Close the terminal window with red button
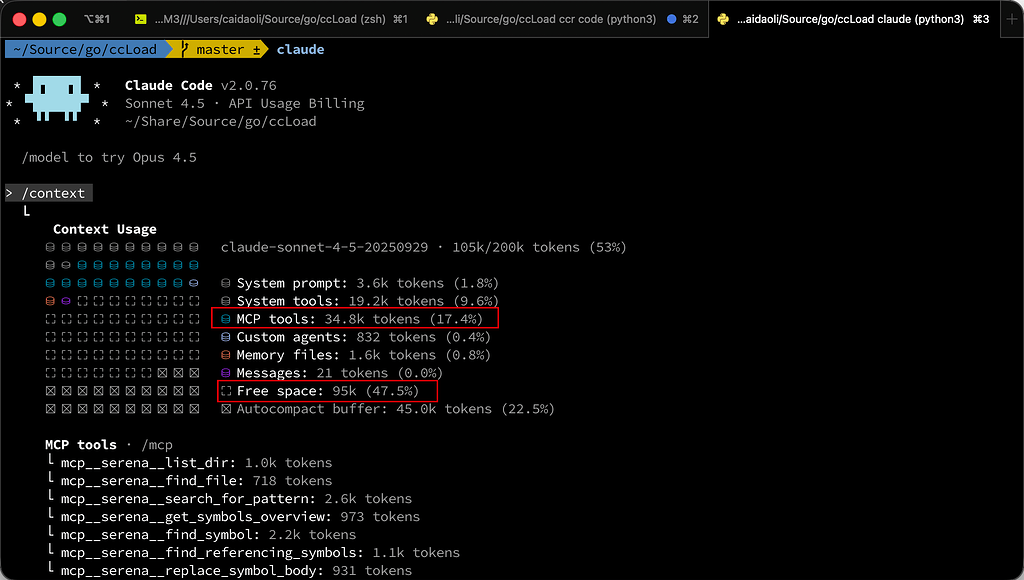Image resolution: width=1024 pixels, height=580 pixels. [20, 20]
